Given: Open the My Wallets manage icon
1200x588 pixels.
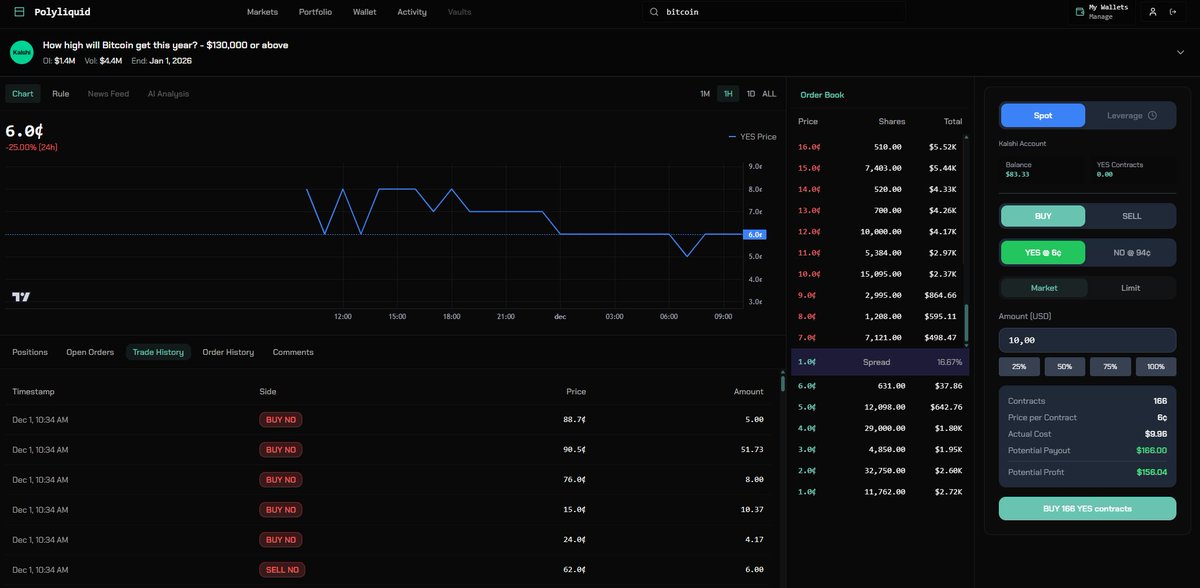Looking at the screenshot, I should 1080,12.
